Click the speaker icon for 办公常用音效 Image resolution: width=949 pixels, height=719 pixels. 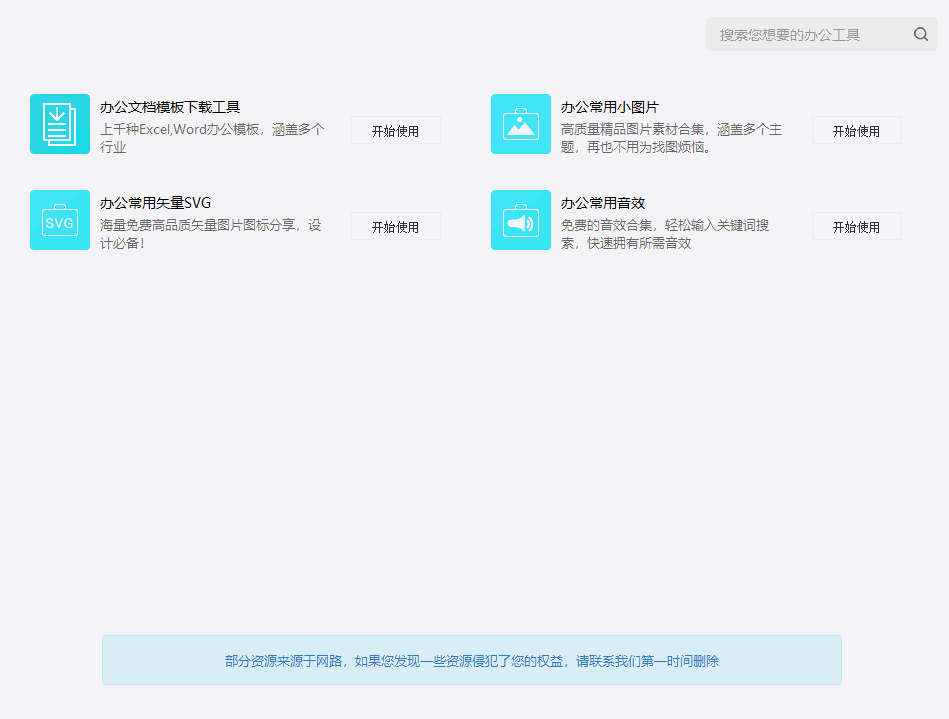coord(521,219)
